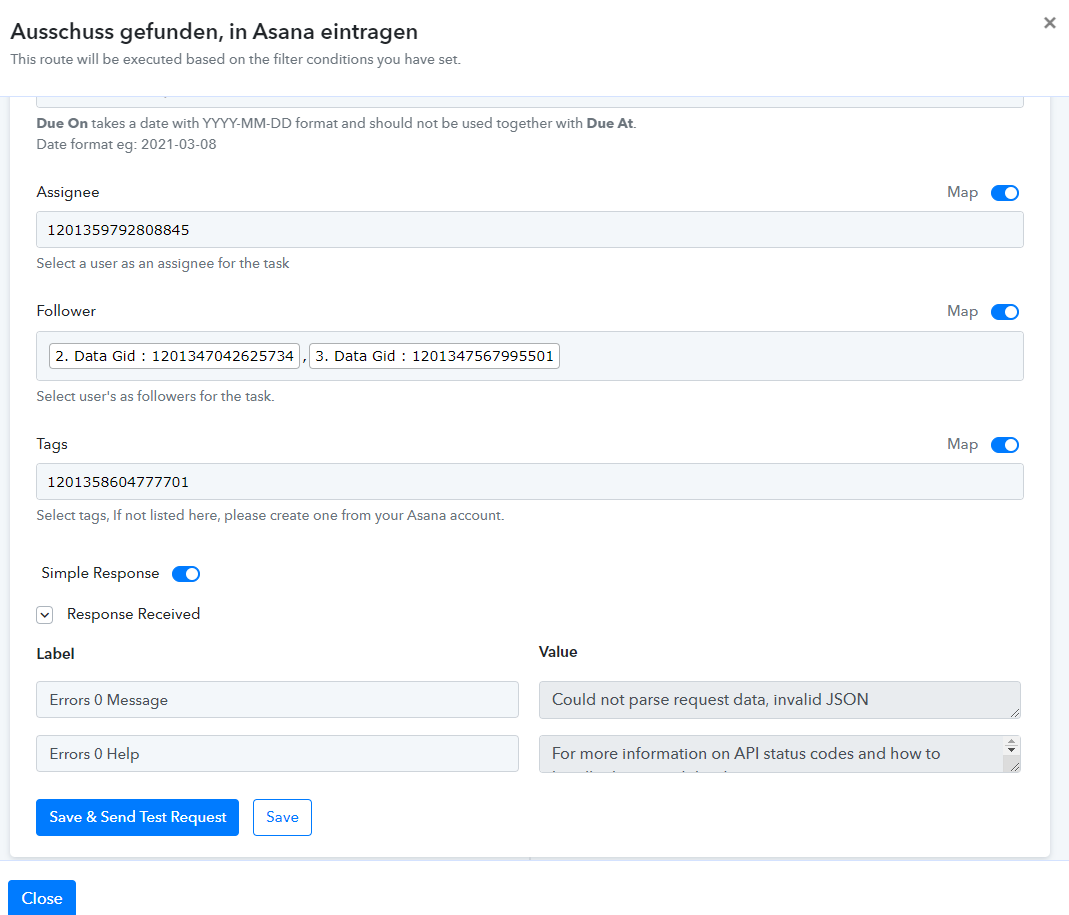Collapse the Response Received section
The height and width of the screenshot is (915, 1069).
45,615
